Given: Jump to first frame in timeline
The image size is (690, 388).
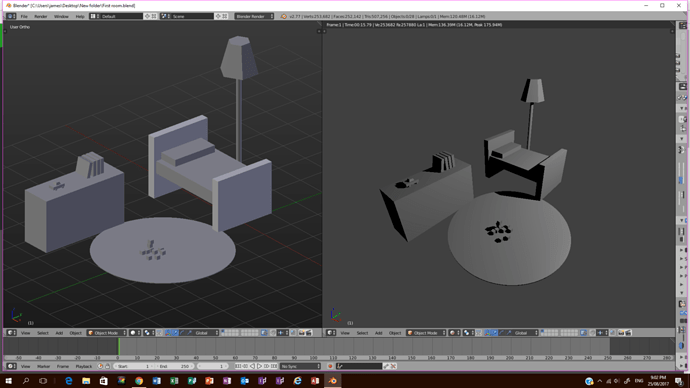Looking at the screenshot, I should [x=238, y=366].
